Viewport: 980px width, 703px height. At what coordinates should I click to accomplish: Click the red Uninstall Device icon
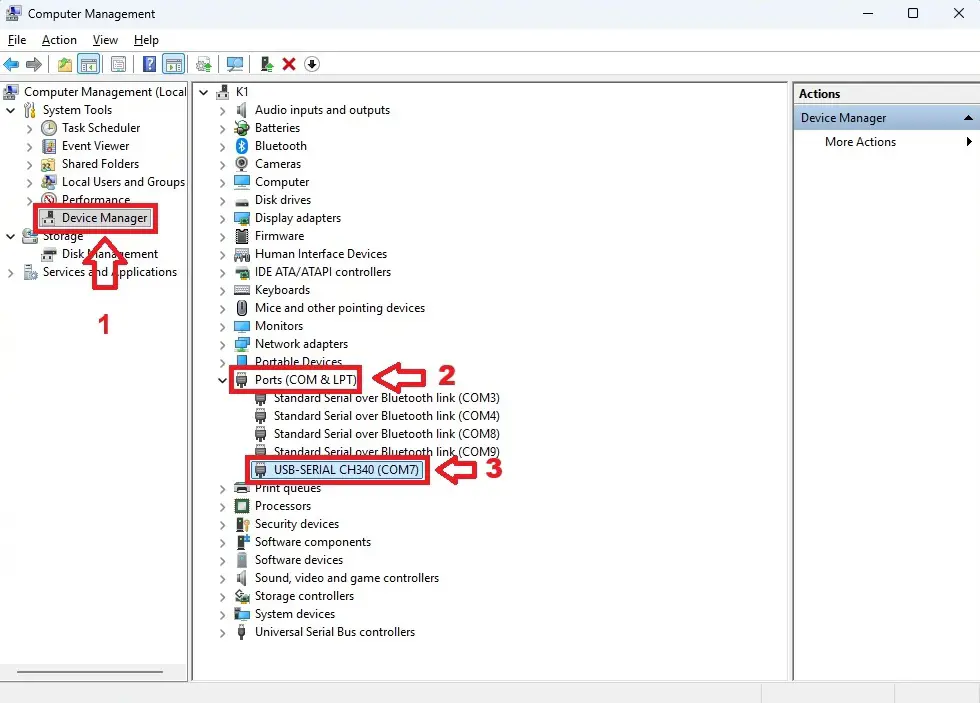tap(288, 63)
